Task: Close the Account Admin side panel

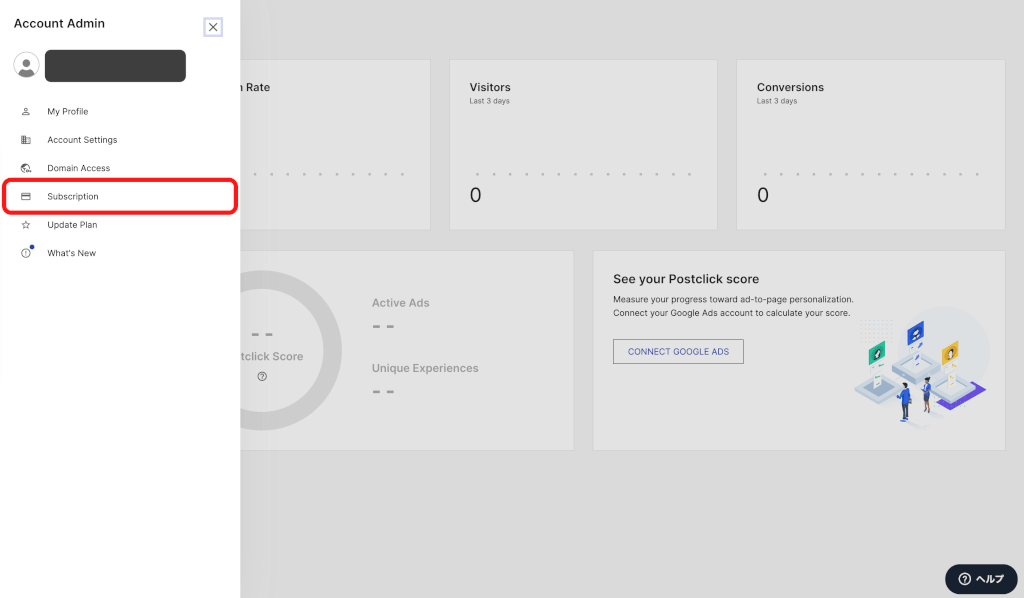Action: coord(213,27)
